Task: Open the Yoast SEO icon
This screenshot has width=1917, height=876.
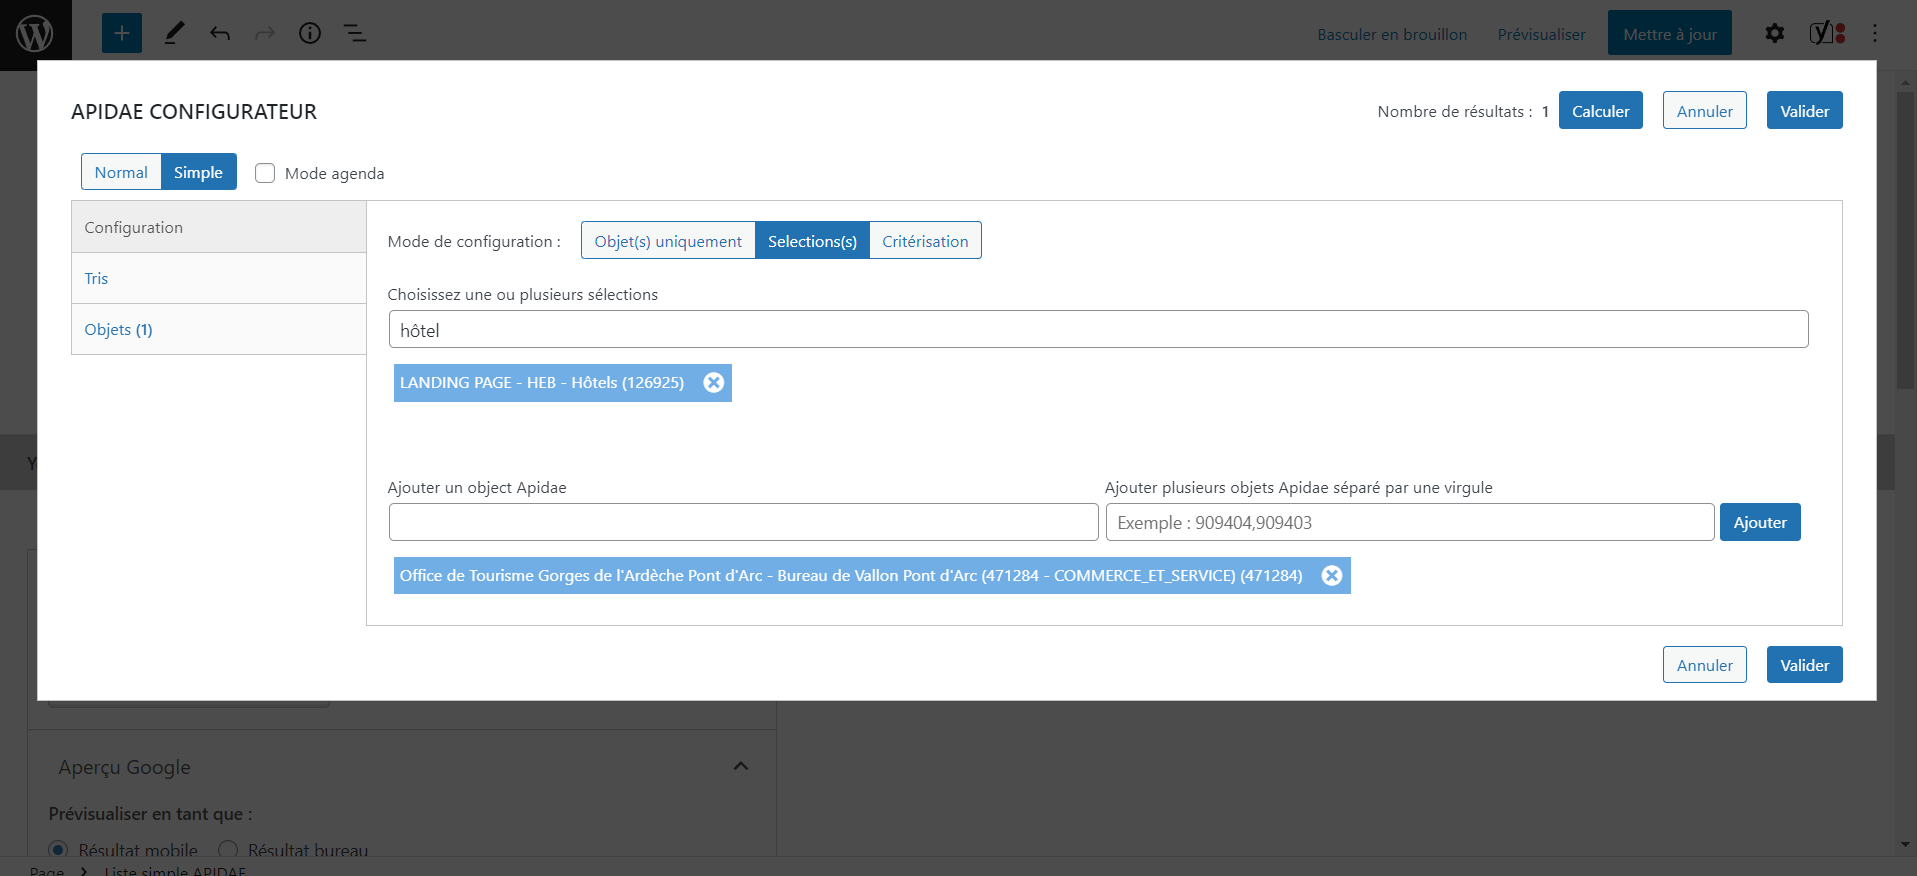Action: click(1828, 33)
